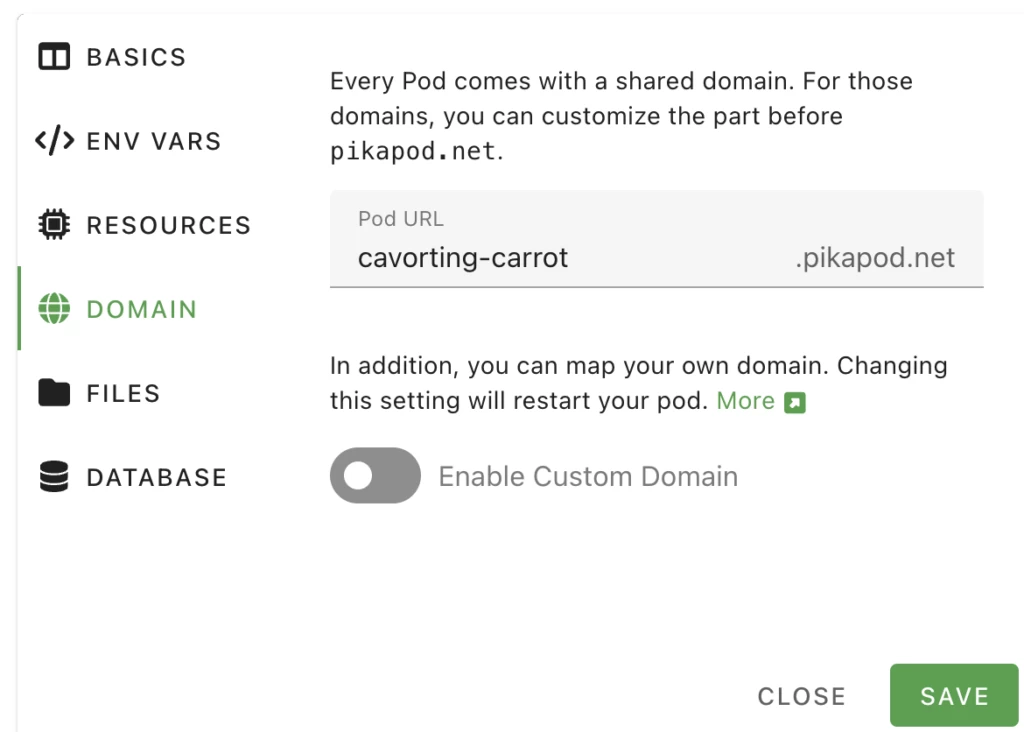Click the Basics columns icon

(55, 57)
